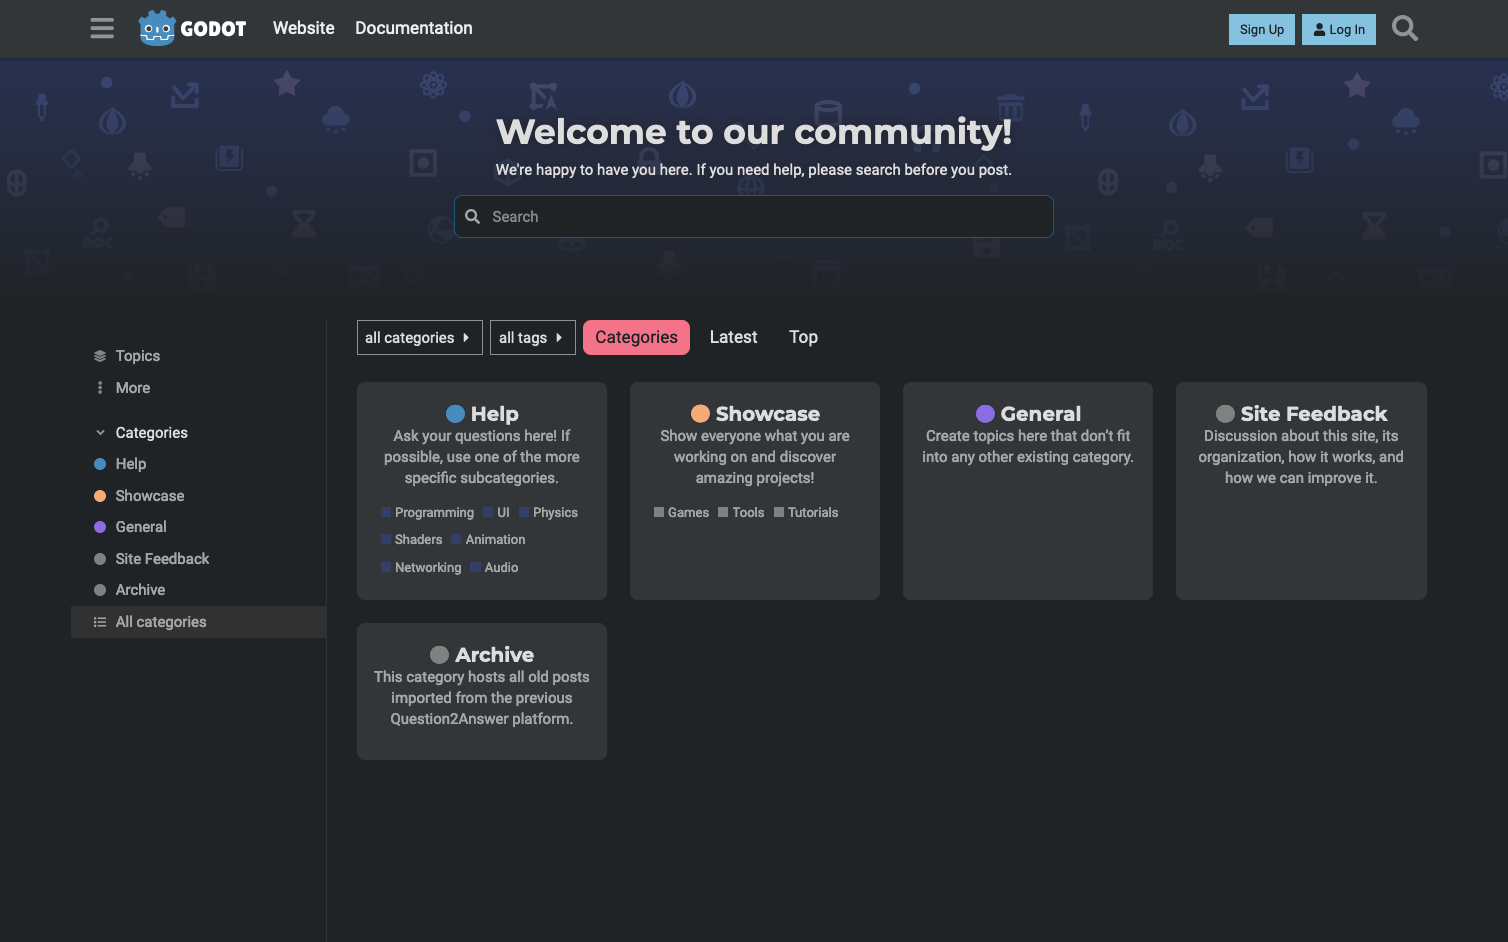The width and height of the screenshot is (1508, 942).
Task: Click inside the community search field
Action: 753,216
